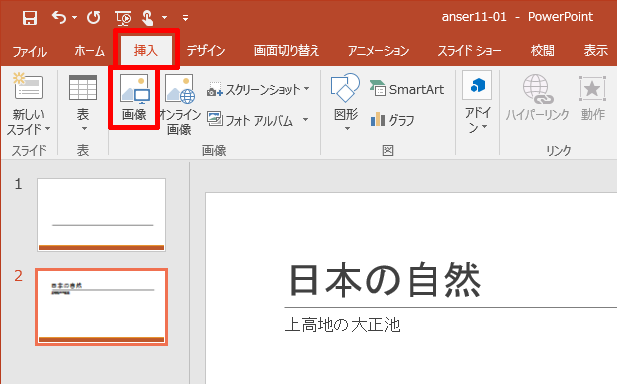Image resolution: width=617 pixels, height=384 pixels.
Task: Expand フォト アルバム dropdown arrow
Action: (x=306, y=119)
